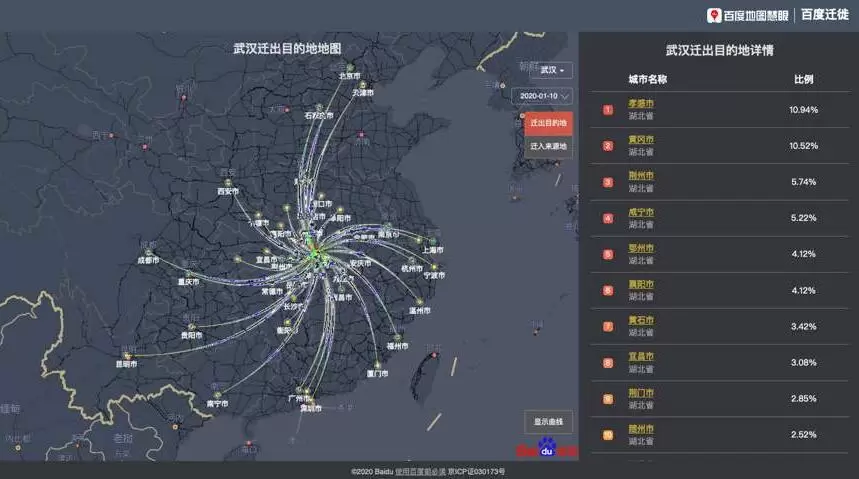Follow the 使用百度前必读 footer link
Viewport: 859px width, 479px height.
point(417,471)
